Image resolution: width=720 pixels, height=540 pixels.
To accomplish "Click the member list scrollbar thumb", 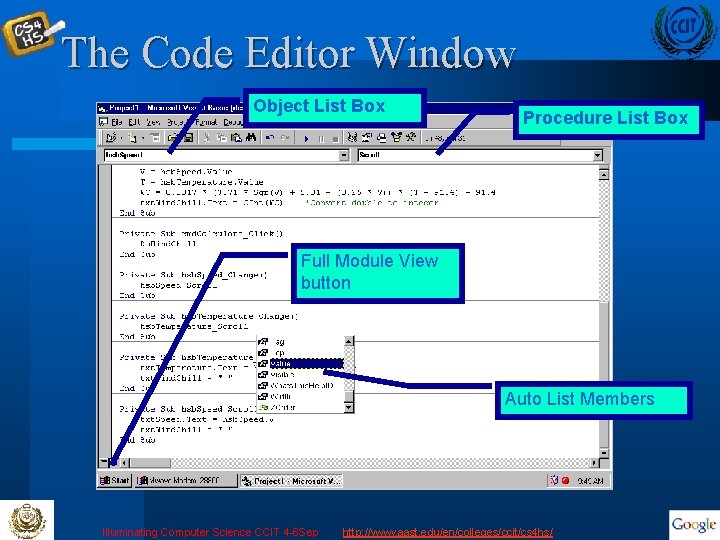I will pos(349,396).
